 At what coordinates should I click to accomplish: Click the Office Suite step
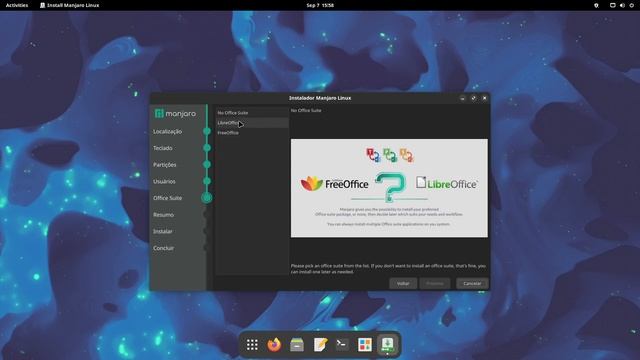tap(167, 198)
